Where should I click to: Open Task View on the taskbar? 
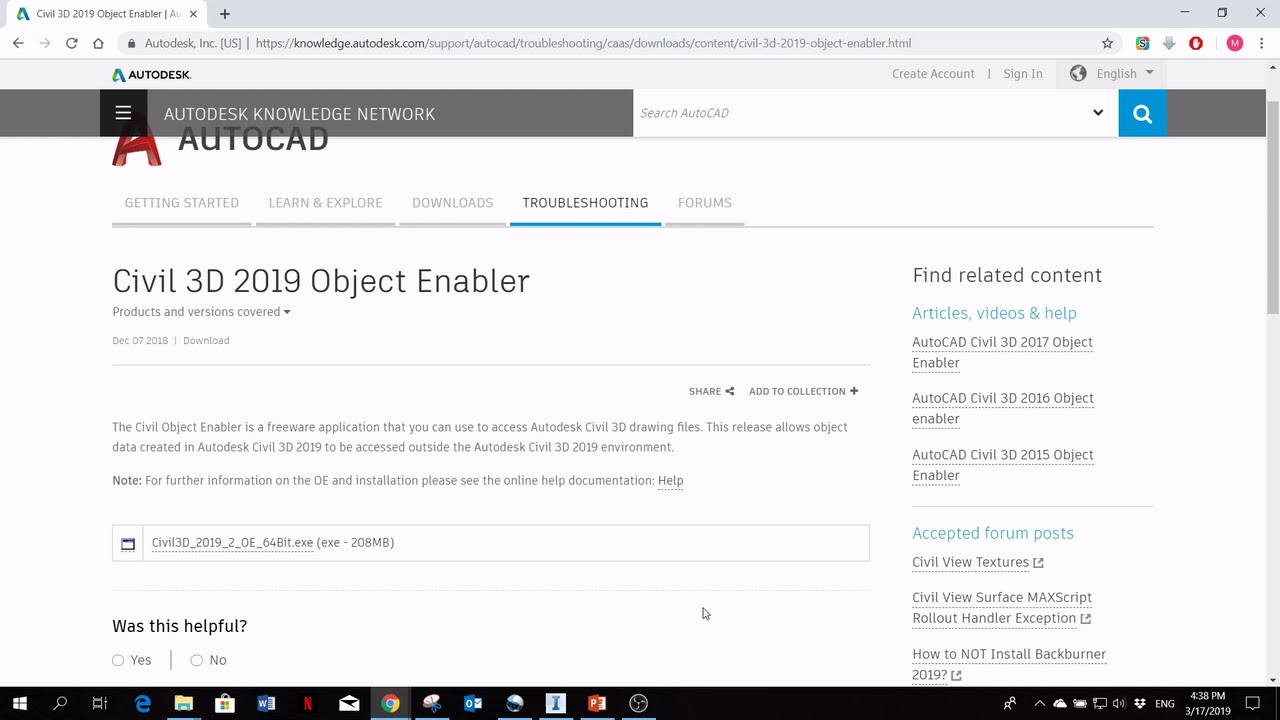click(x=100, y=703)
